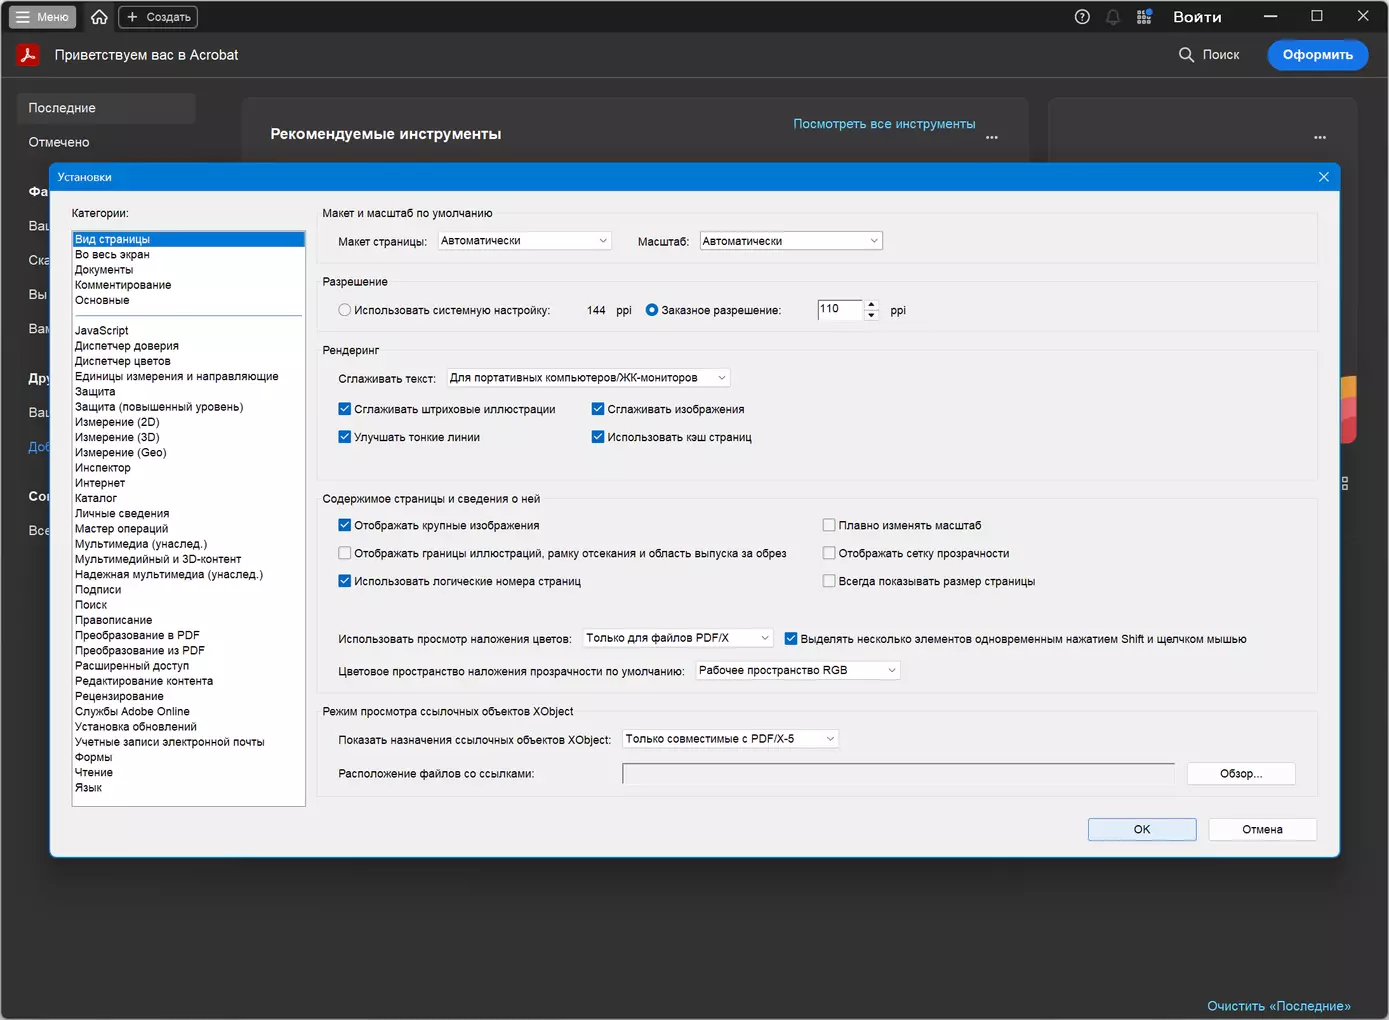Screen dimensions: 1389x1020
Task: Select Использовать системную настройку radio button
Action: pyautogui.click(x=345, y=310)
